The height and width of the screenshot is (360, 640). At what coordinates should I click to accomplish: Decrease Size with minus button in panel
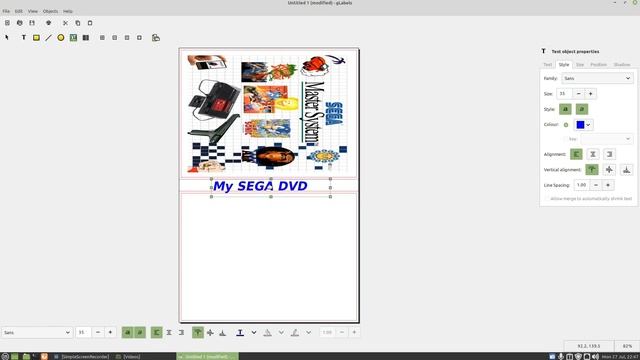coord(578,94)
